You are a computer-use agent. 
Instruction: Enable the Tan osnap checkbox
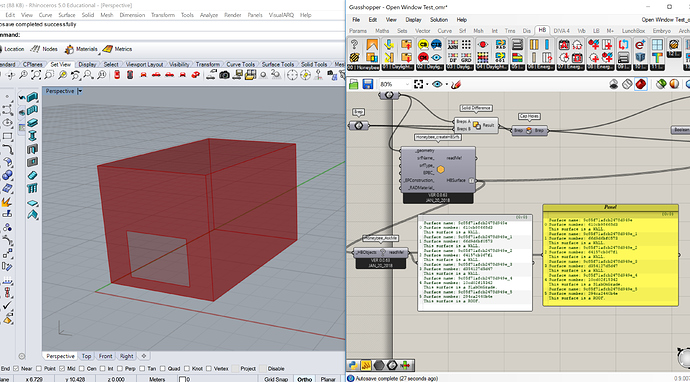[x=143, y=368]
